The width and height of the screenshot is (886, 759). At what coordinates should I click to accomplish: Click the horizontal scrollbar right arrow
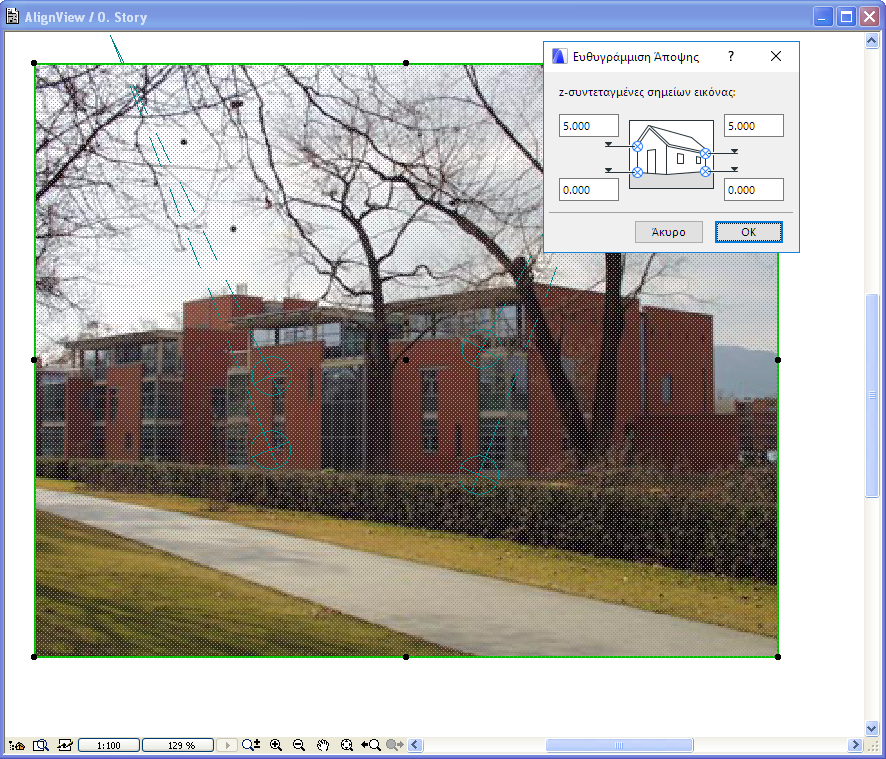point(855,745)
